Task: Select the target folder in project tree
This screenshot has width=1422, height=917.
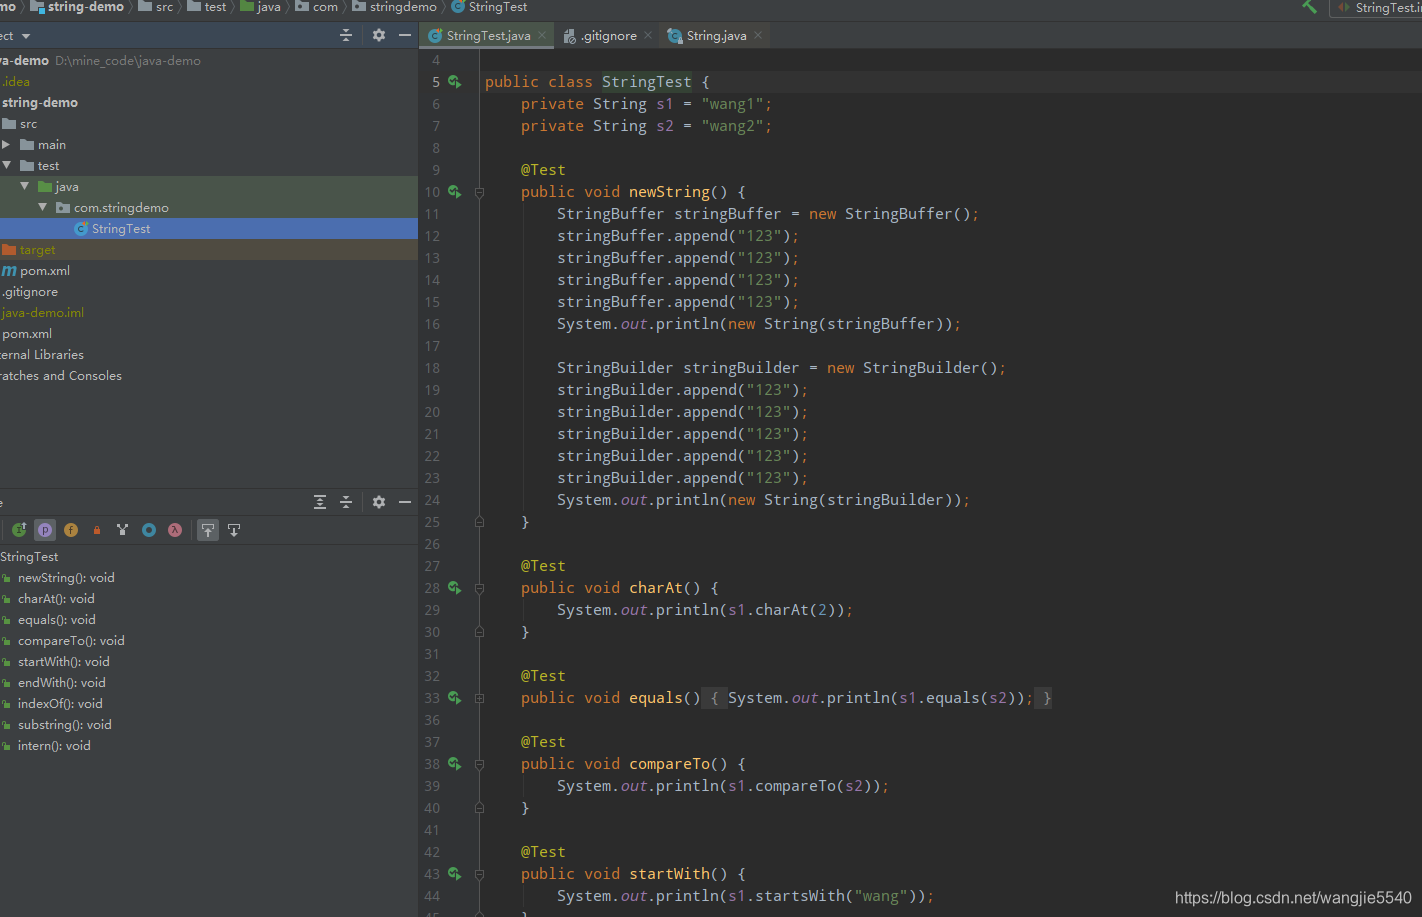Action: point(209,250)
